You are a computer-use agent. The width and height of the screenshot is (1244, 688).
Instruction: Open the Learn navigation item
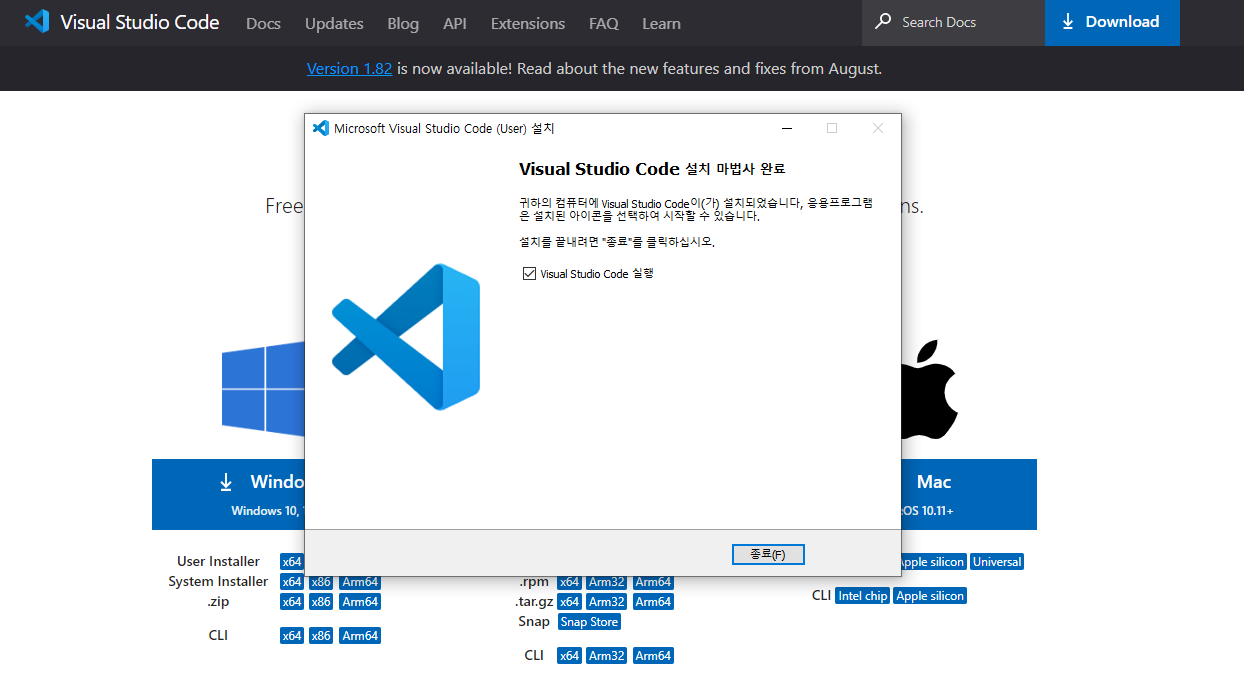pos(661,23)
